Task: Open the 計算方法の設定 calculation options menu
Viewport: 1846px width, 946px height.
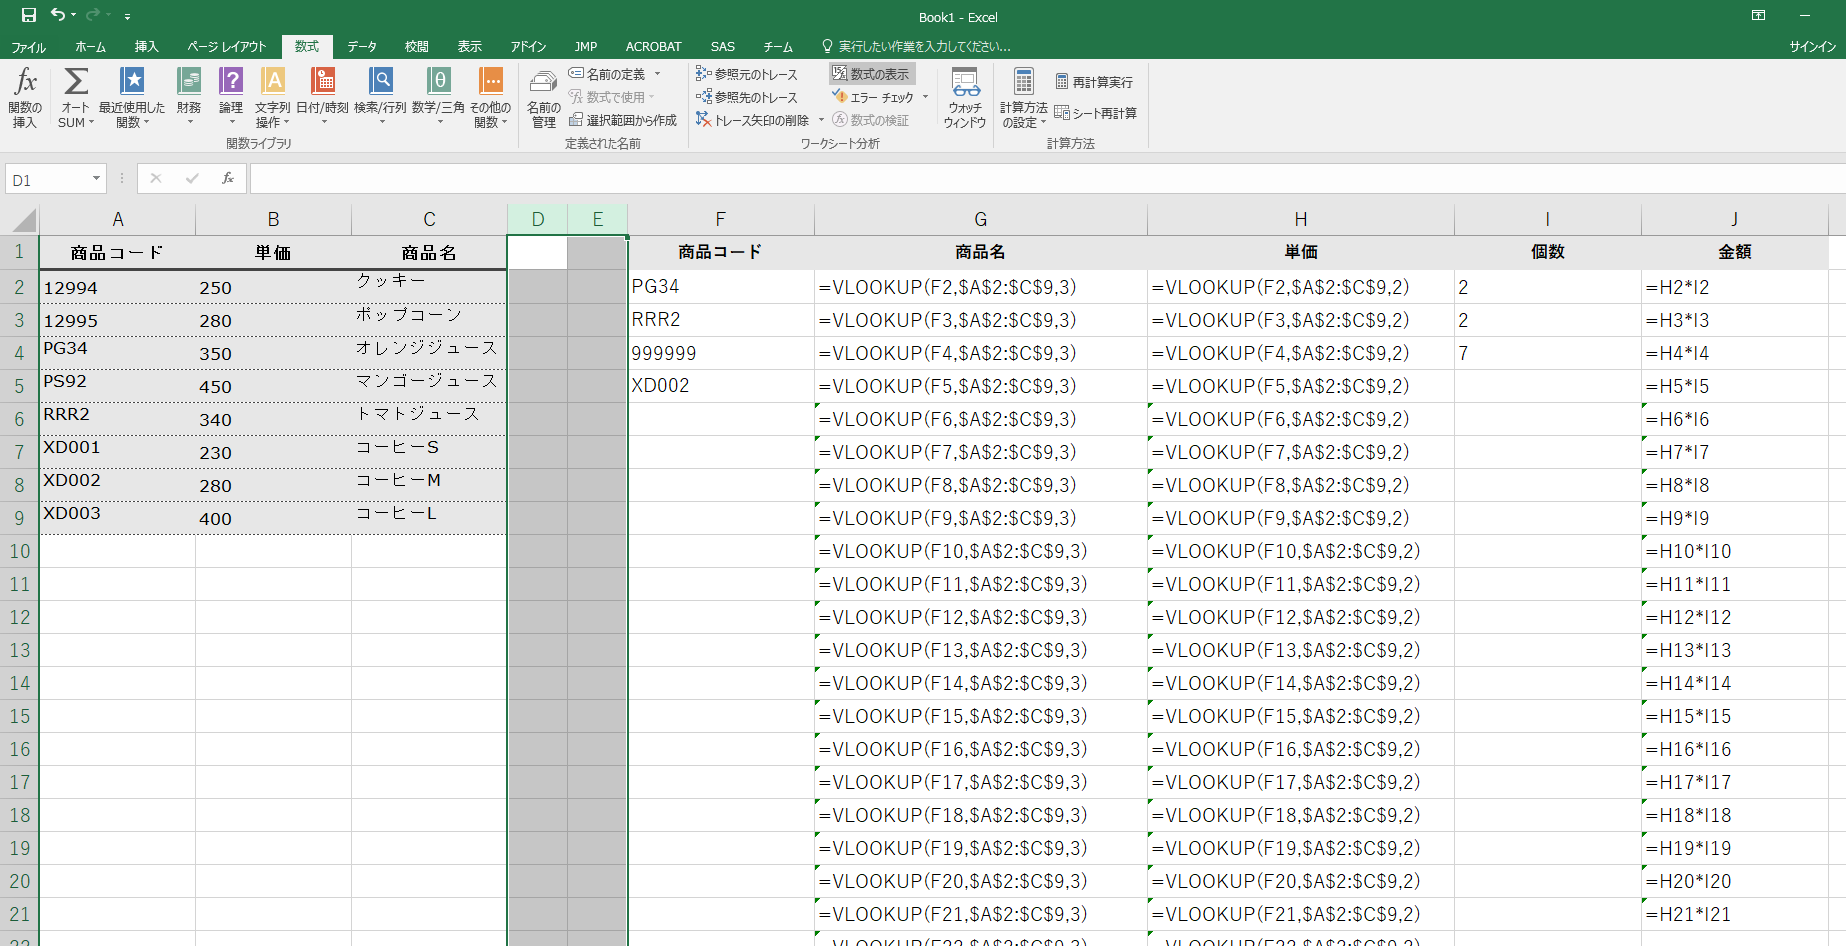Action: click(1023, 98)
